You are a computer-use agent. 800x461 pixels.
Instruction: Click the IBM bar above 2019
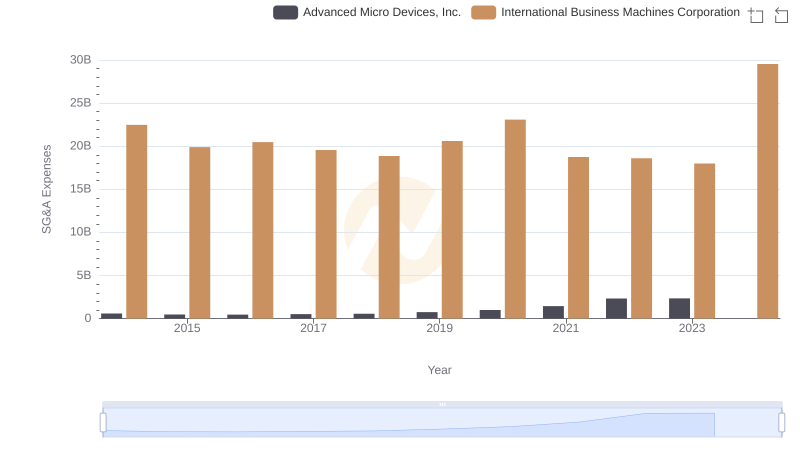(x=452, y=229)
